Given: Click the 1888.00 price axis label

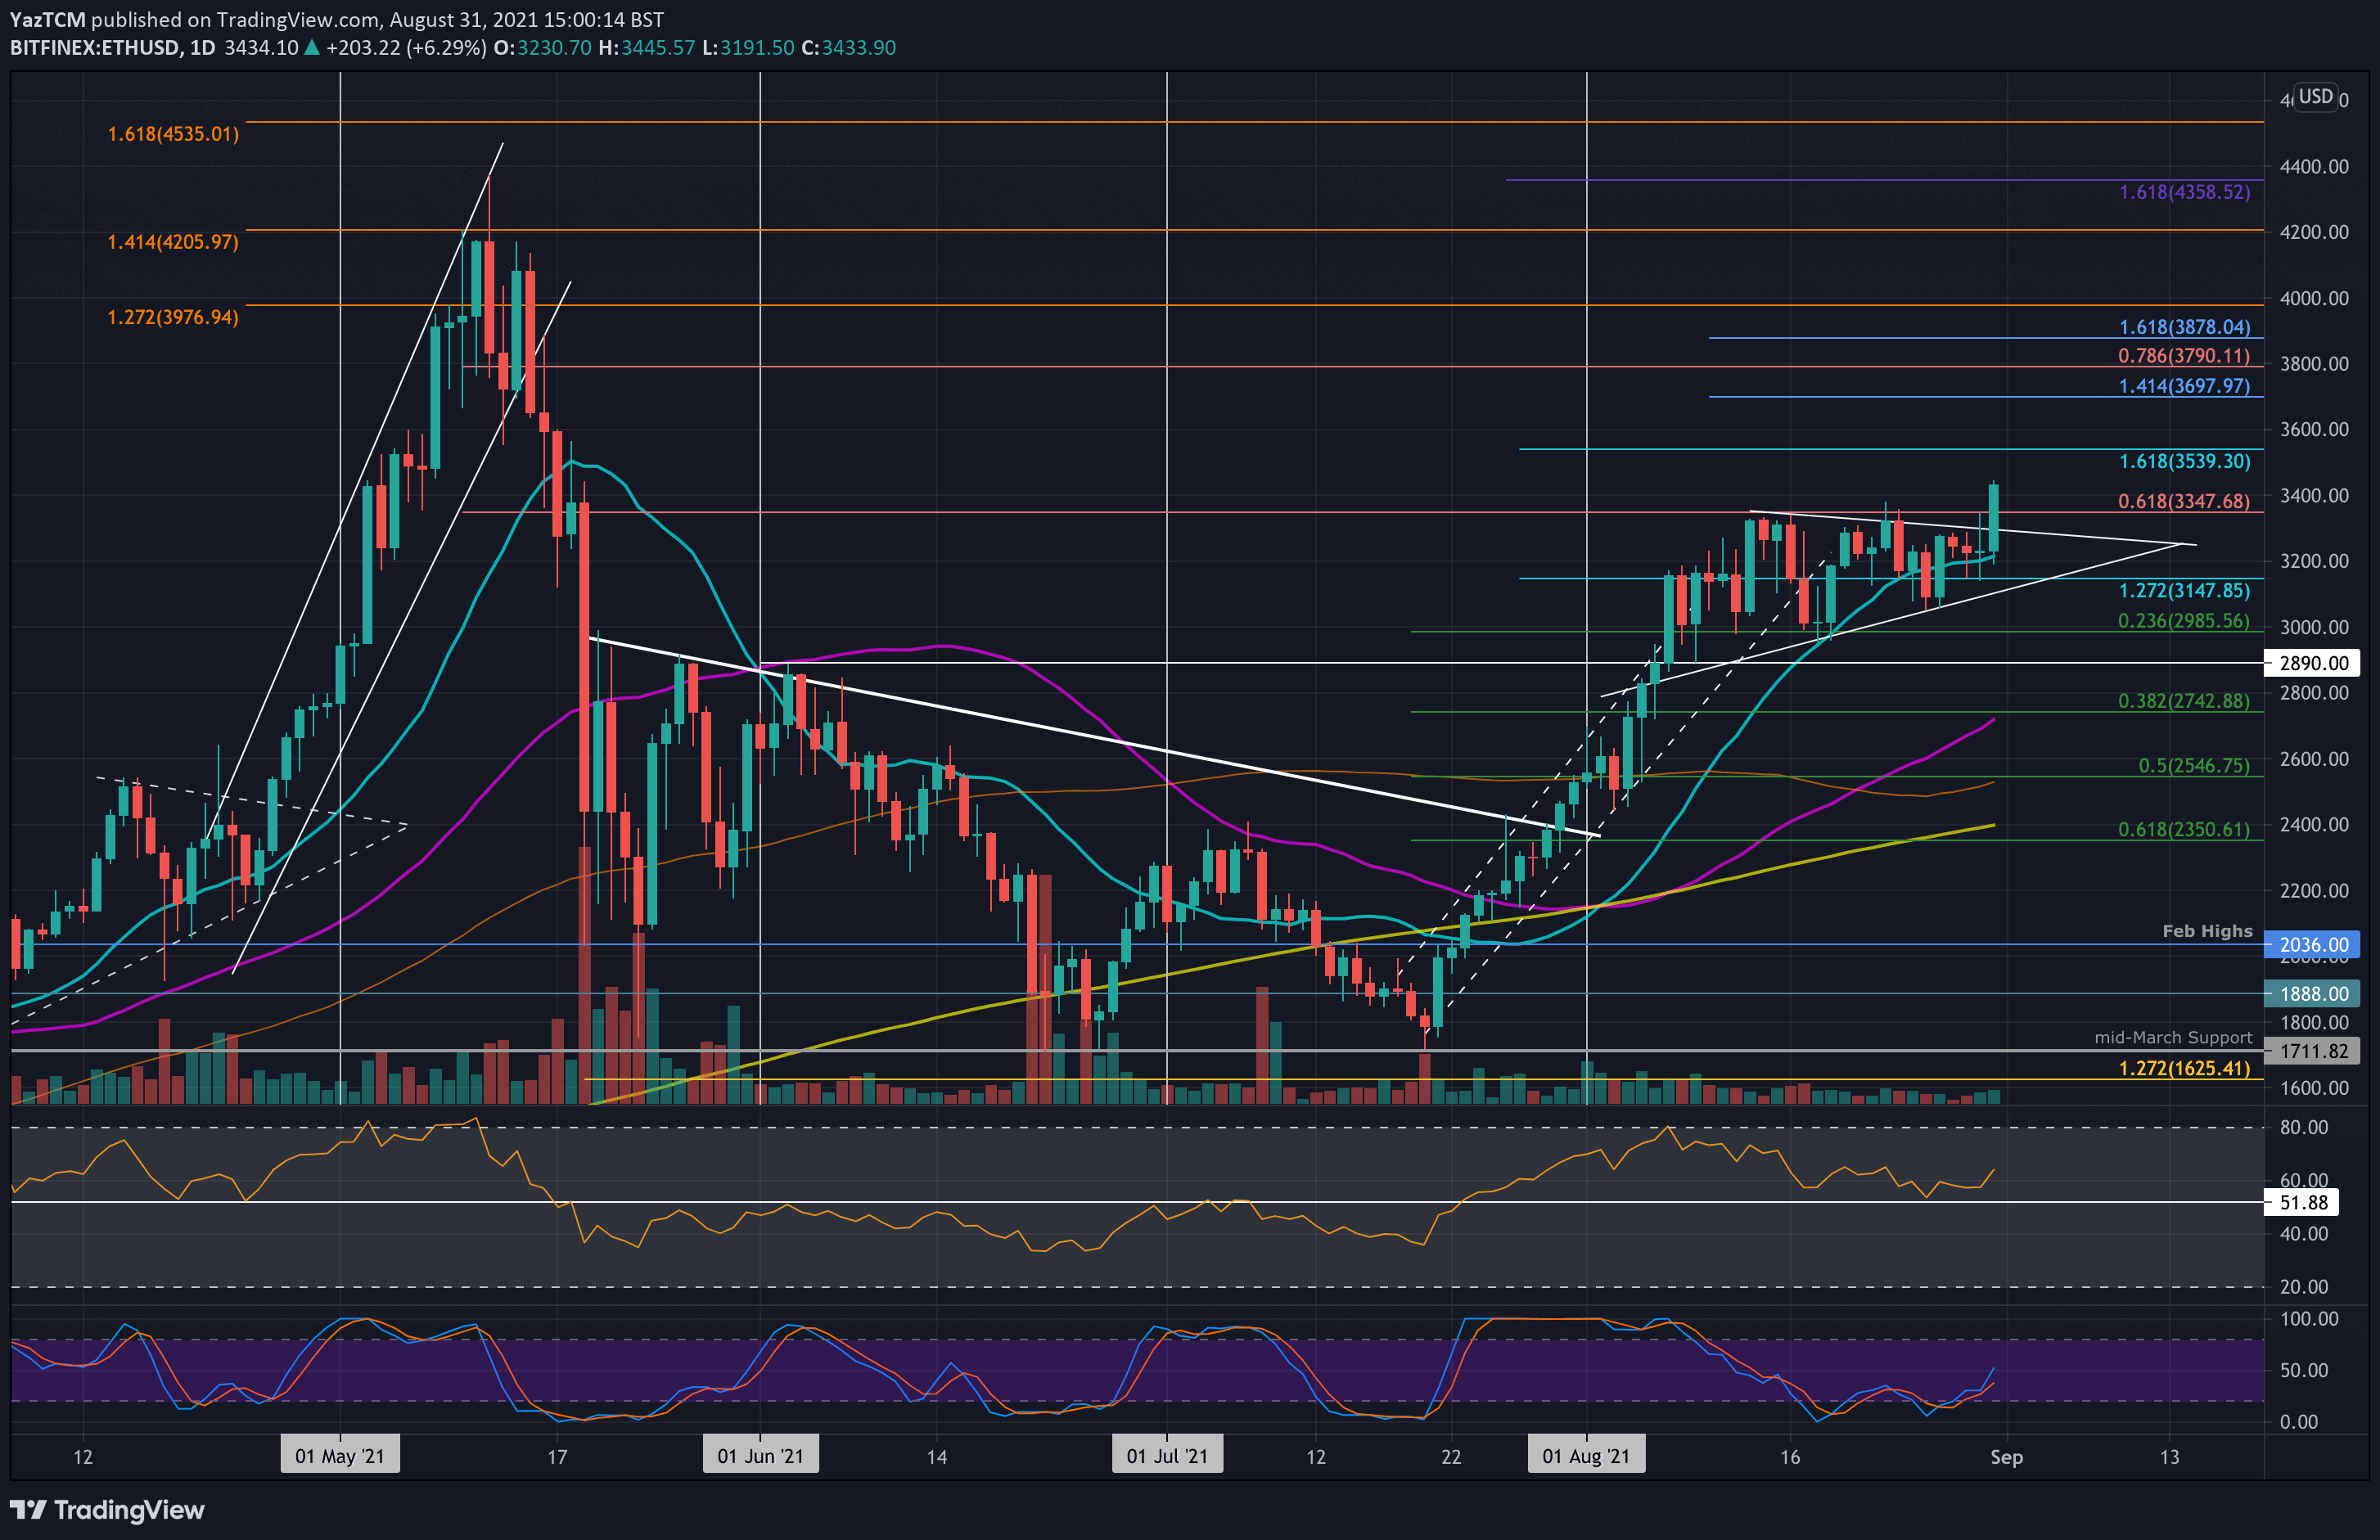Looking at the screenshot, I should (x=2313, y=994).
